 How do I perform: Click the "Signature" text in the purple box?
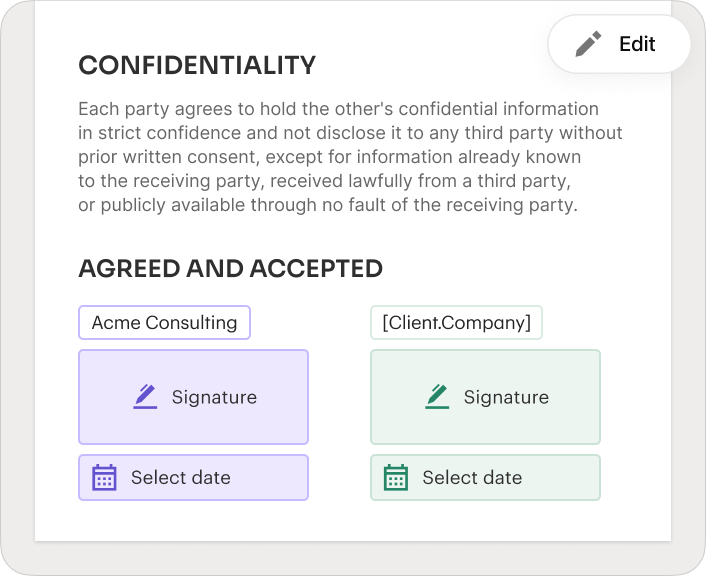pos(214,397)
